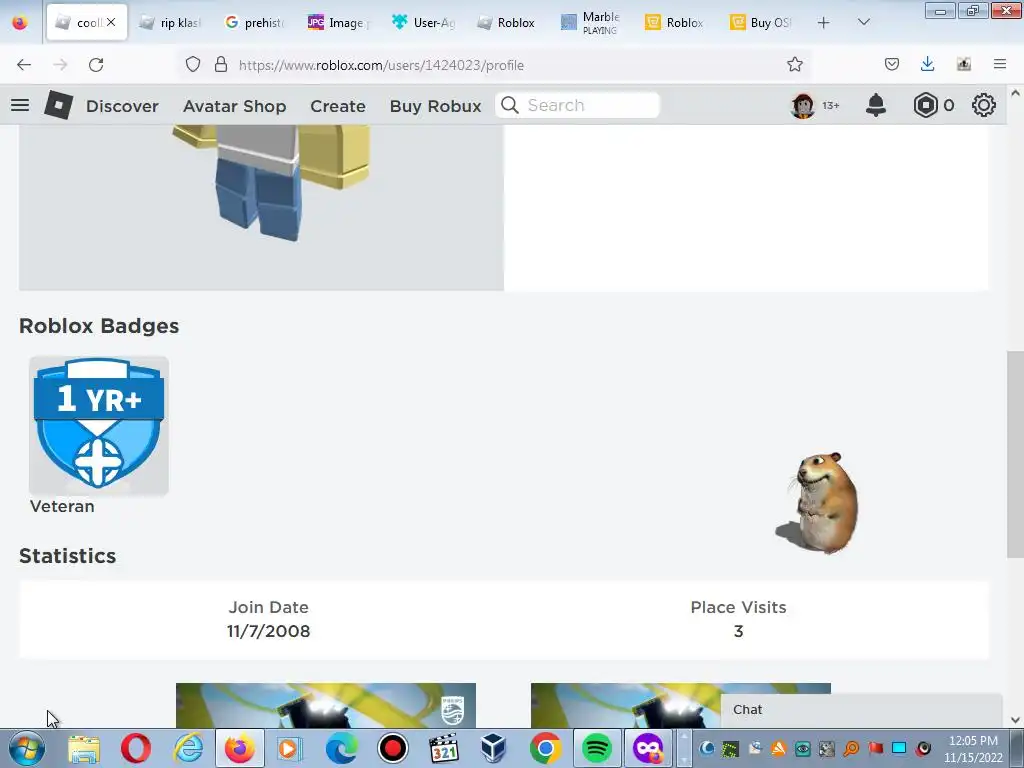Open the user avatar profile icon
Viewport: 1024px width, 768px height.
pyautogui.click(x=803, y=105)
